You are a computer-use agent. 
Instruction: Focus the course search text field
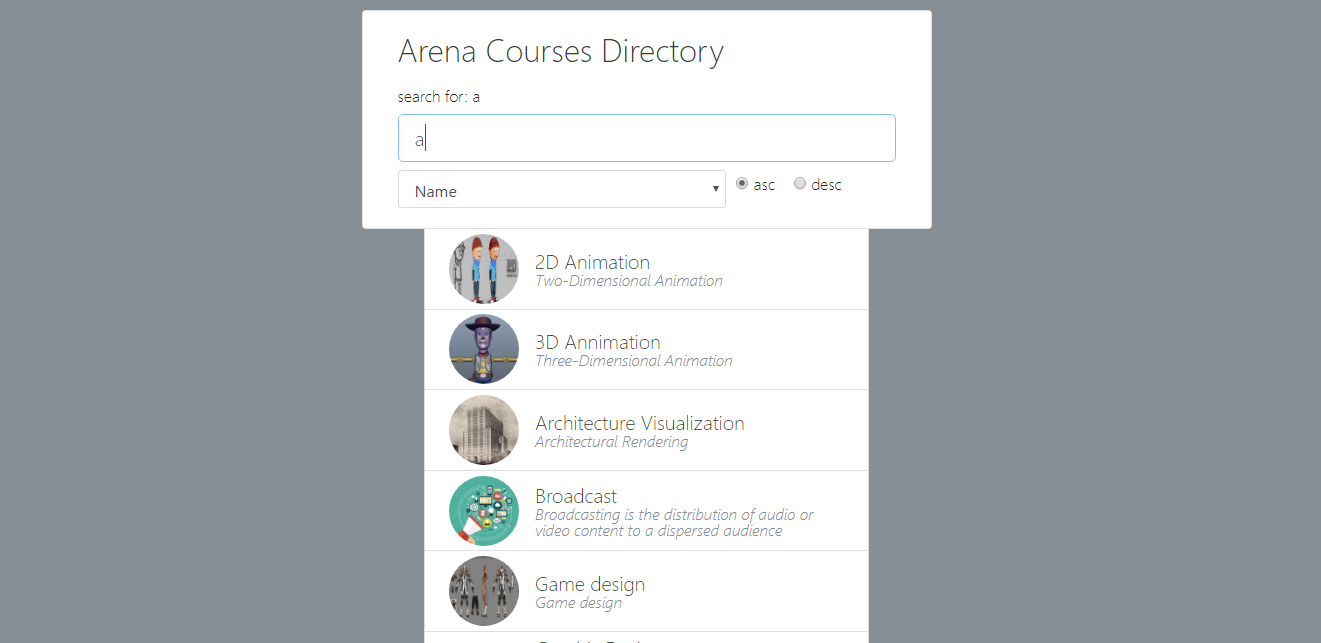[646, 138]
